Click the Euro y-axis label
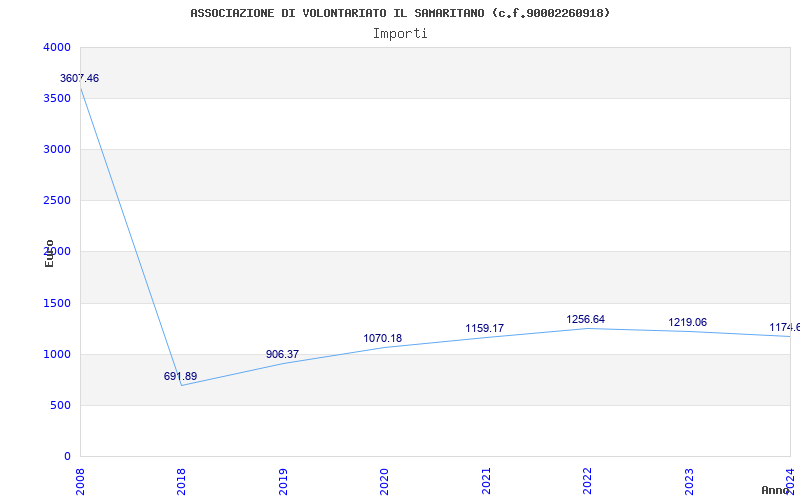The image size is (800, 500). pyautogui.click(x=49, y=254)
